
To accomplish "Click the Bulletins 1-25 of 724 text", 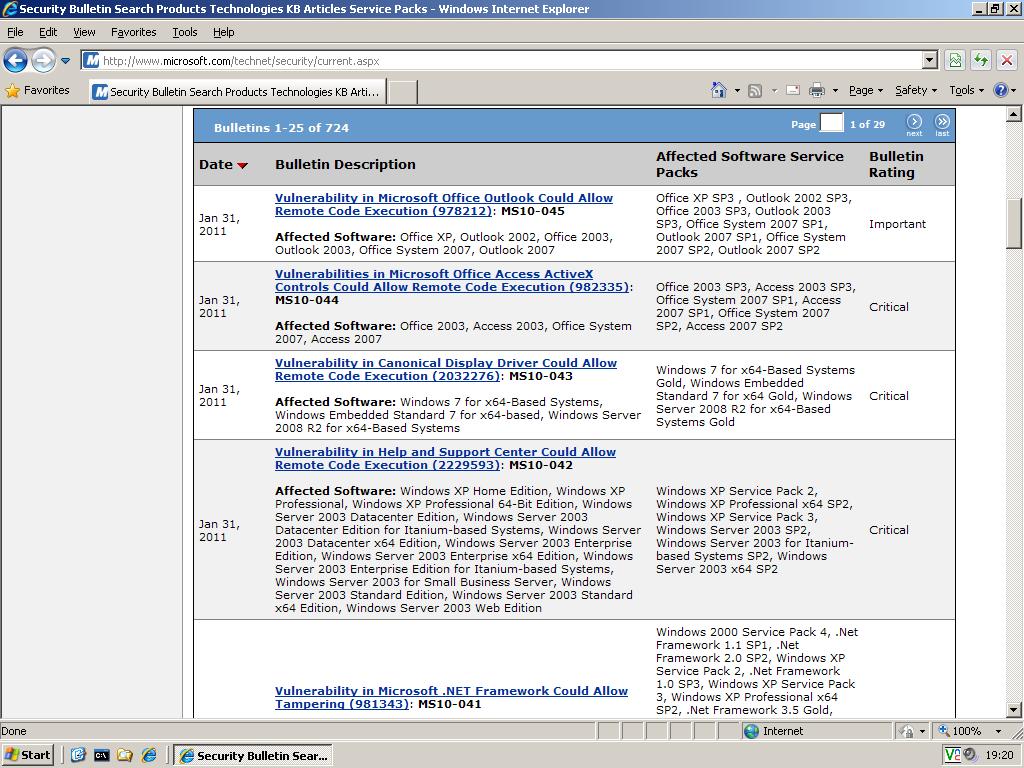I will [x=281, y=128].
